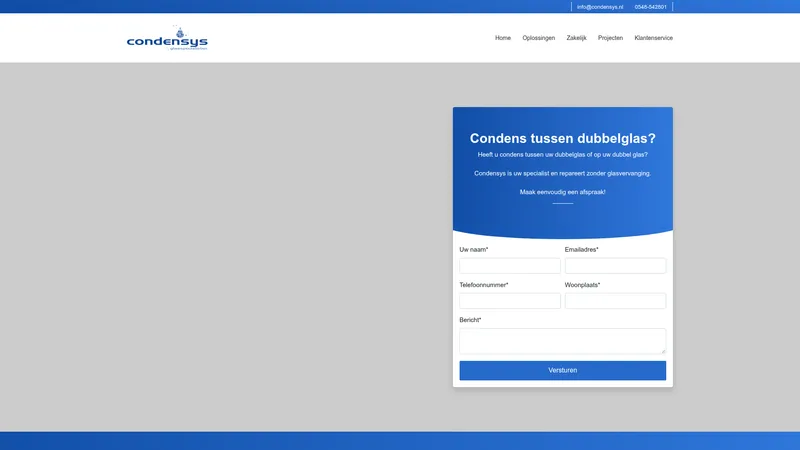Focus the Uw naam input field
Screen dimensions: 800x450
510,265
